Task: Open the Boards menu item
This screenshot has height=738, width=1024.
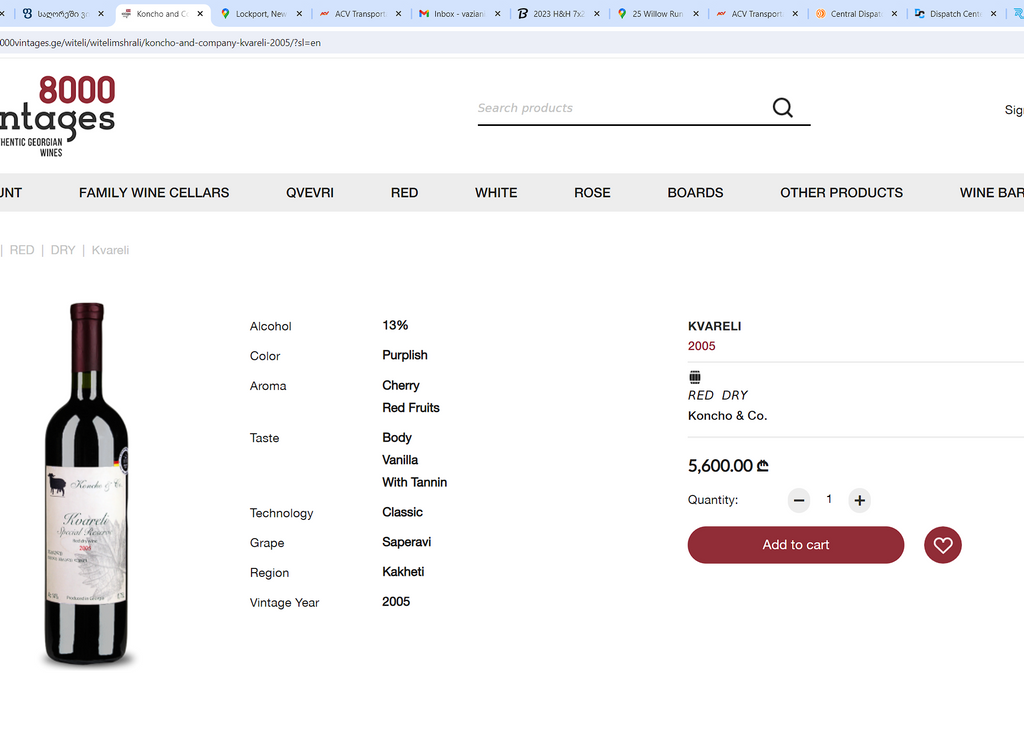Action: point(696,193)
